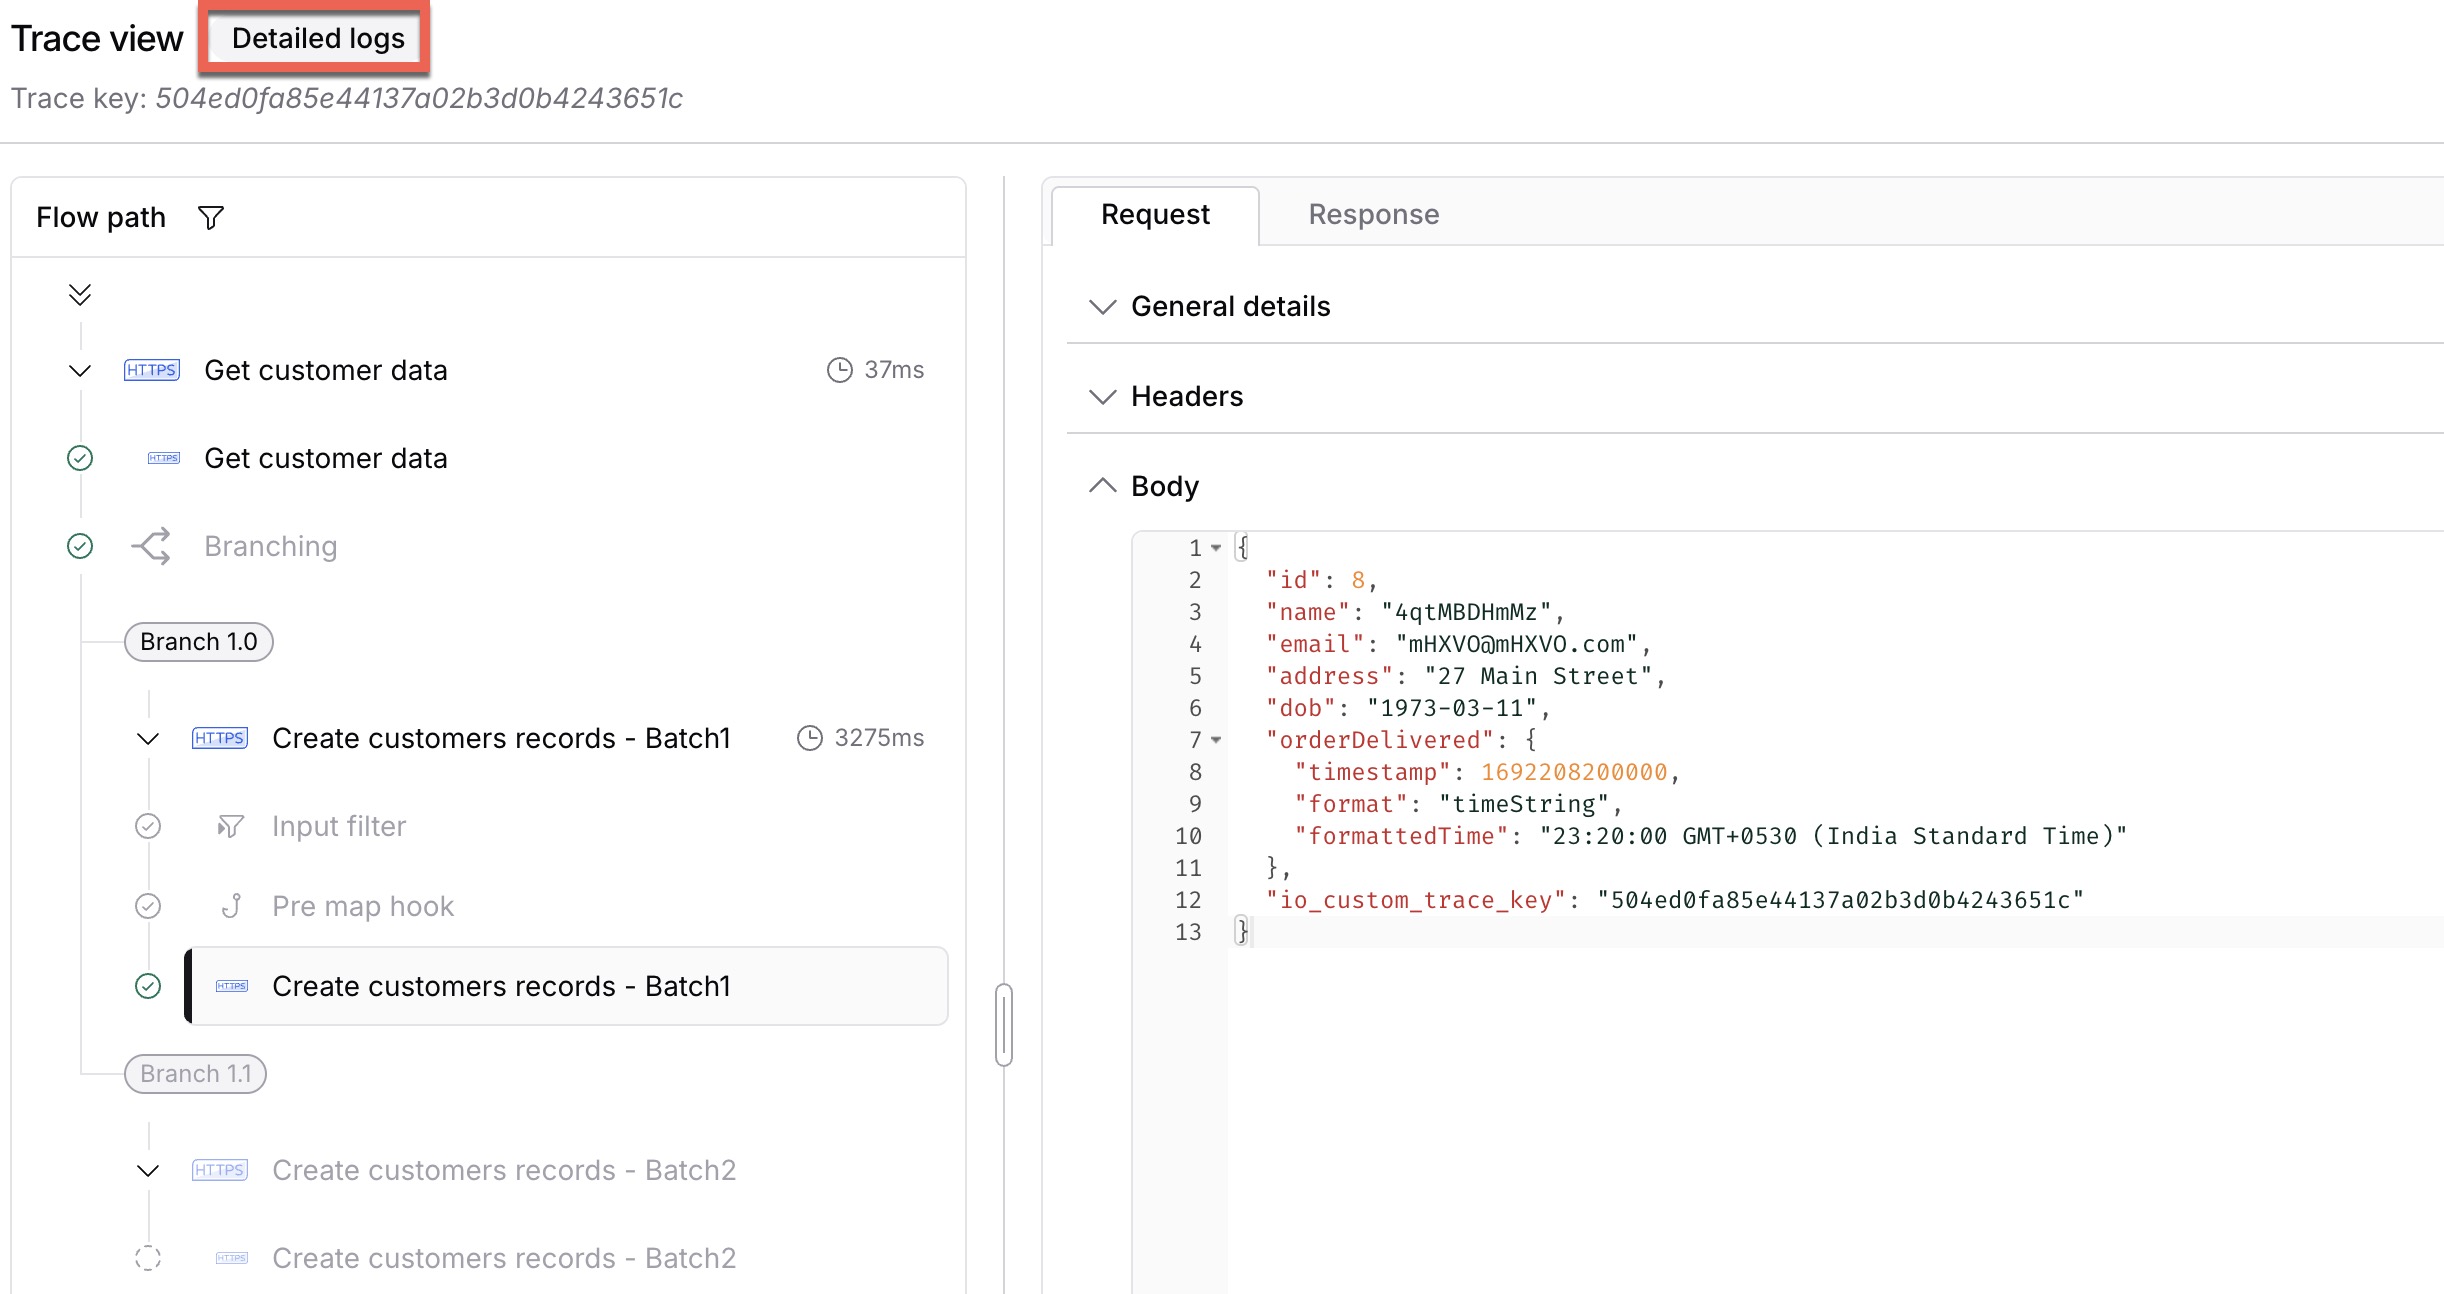
Task: Collapse the Body section
Action: (x=1102, y=486)
